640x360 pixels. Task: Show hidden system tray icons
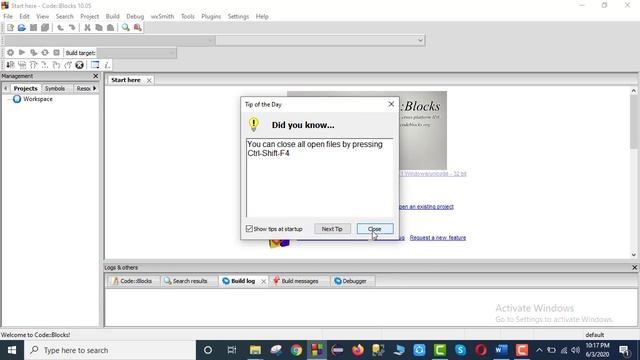539,350
